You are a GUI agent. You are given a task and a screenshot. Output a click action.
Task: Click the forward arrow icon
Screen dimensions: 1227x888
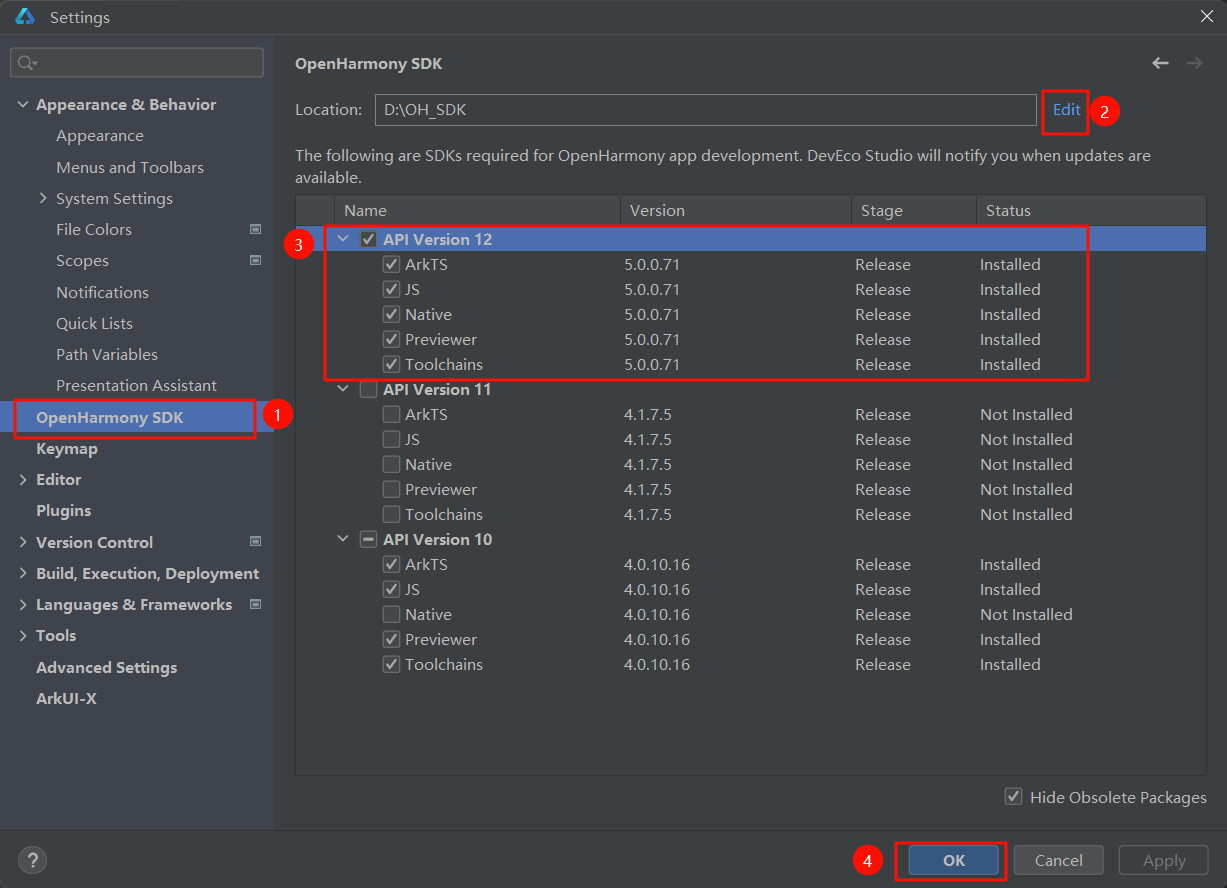coord(1194,63)
